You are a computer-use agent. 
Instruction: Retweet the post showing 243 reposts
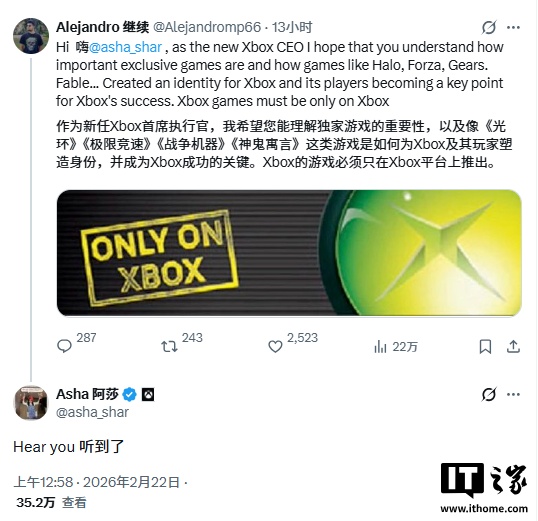tap(169, 347)
